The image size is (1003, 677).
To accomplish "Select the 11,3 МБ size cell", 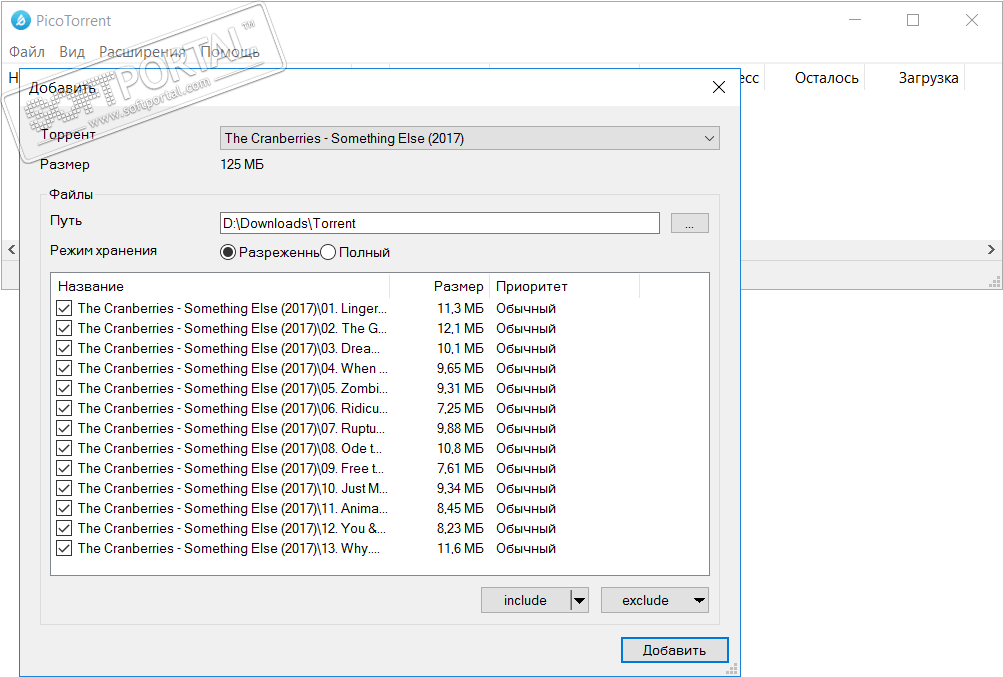I will click(461, 308).
